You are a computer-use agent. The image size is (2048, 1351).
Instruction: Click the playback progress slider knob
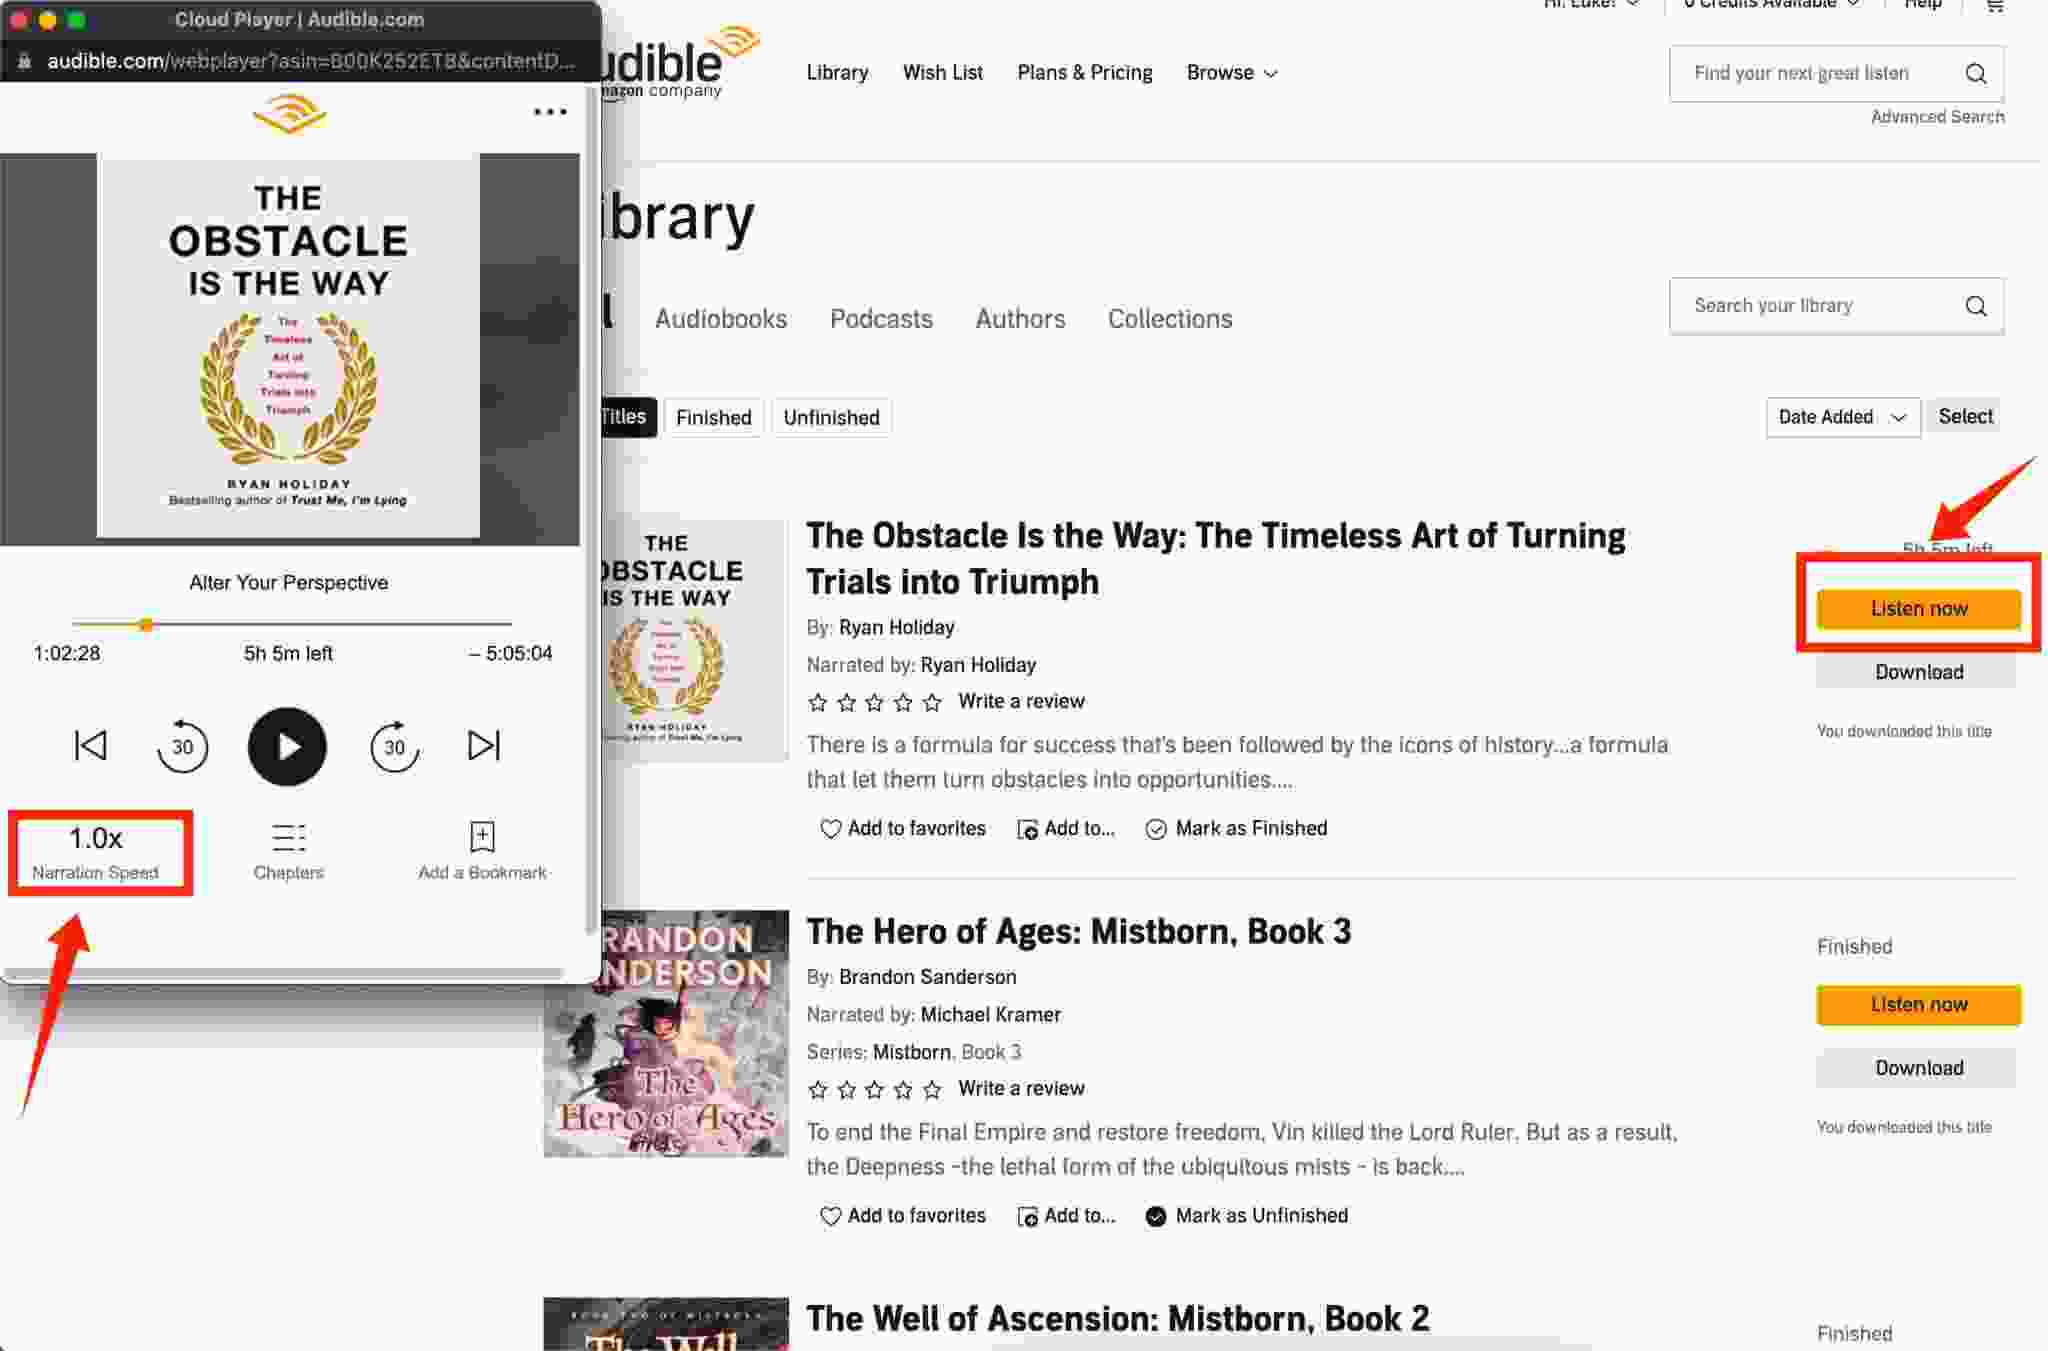(x=146, y=624)
